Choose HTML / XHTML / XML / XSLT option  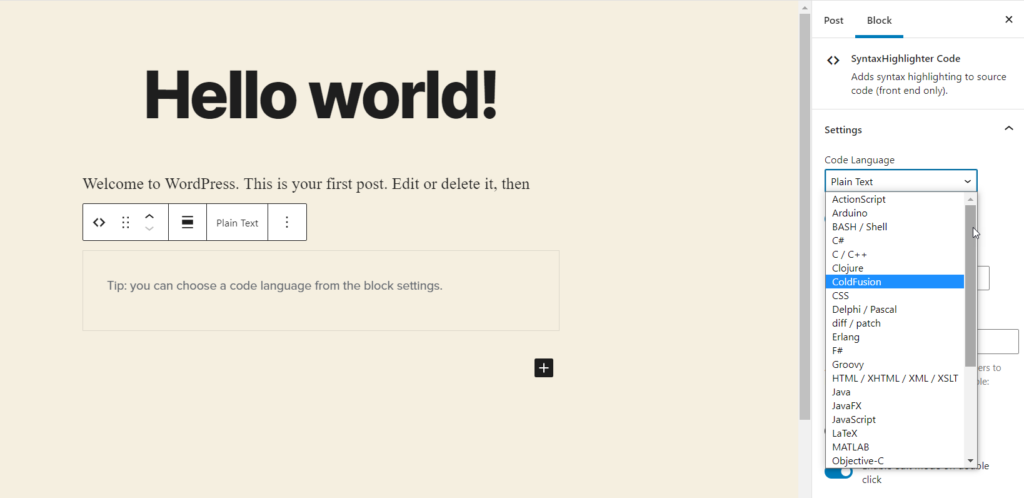[895, 378]
